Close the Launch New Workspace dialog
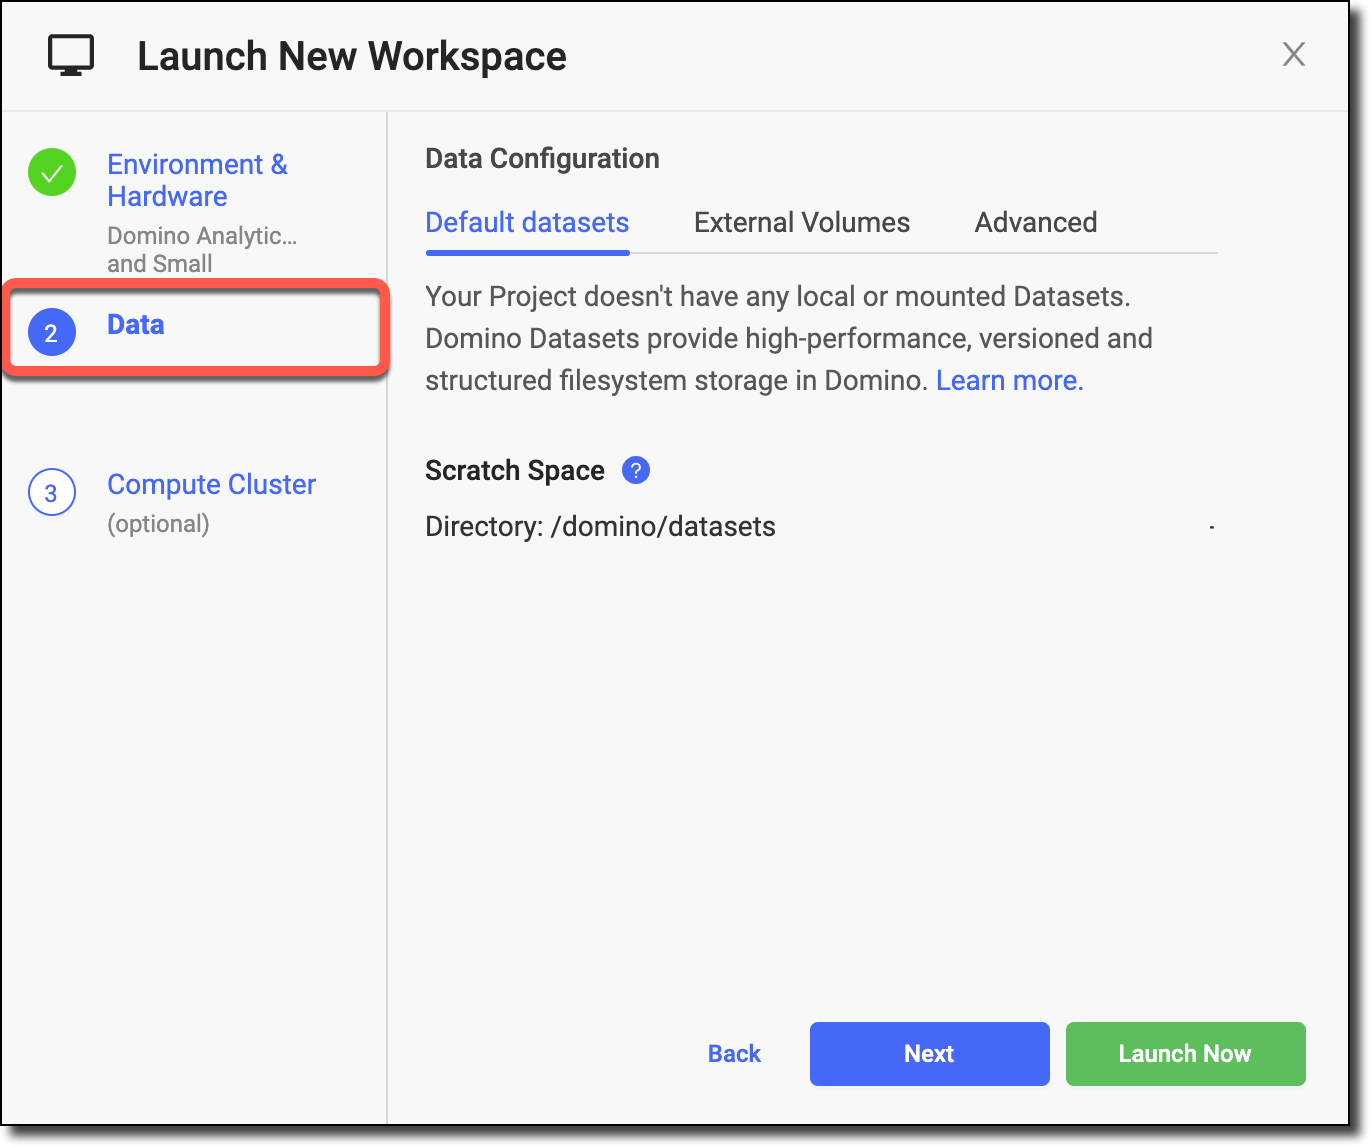 coord(1294,54)
